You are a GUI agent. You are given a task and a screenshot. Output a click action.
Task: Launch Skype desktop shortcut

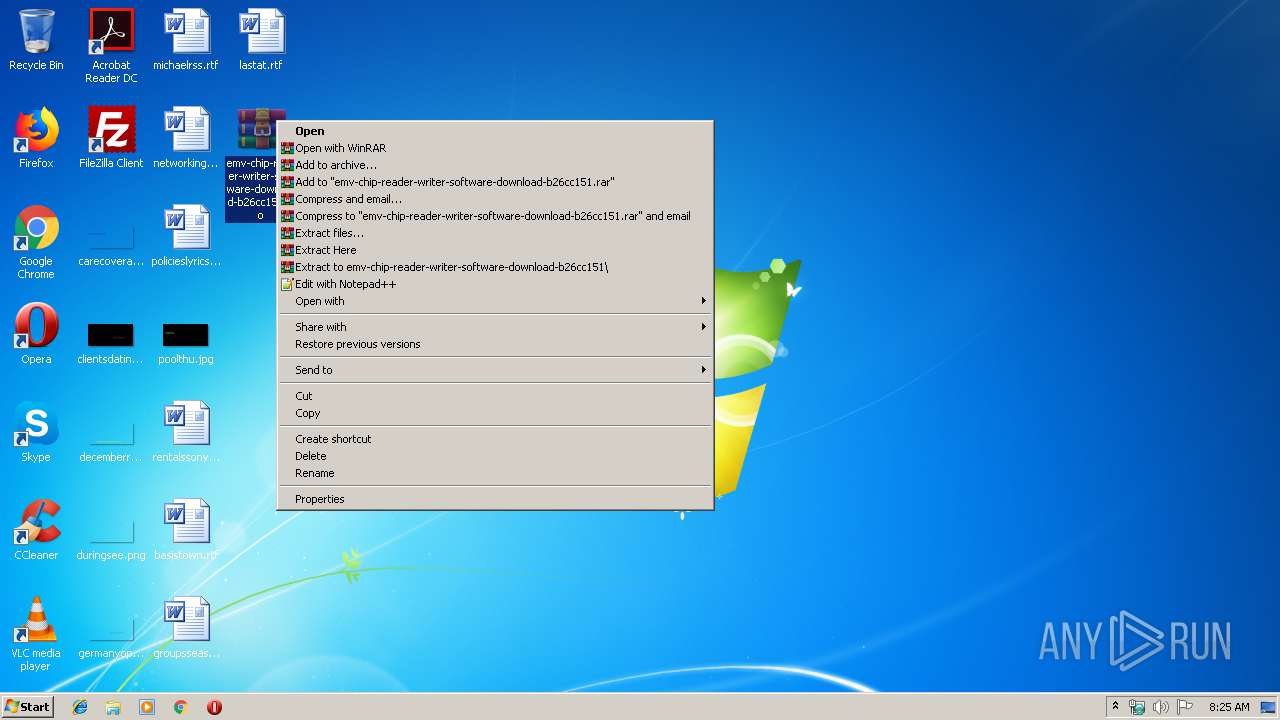[36, 432]
